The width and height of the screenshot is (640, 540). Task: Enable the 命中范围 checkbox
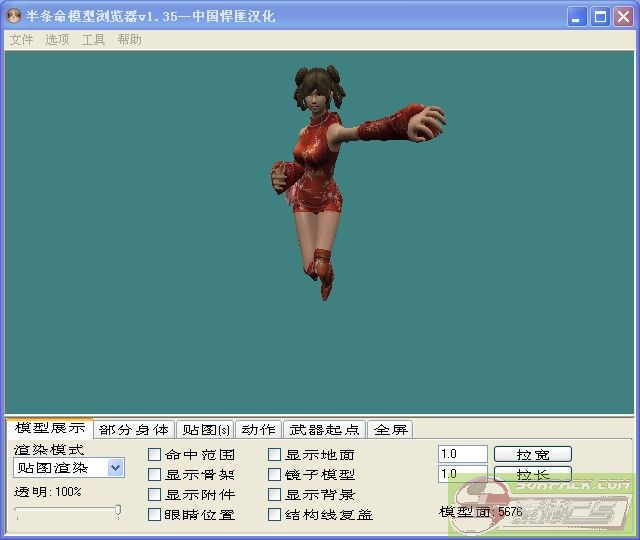pos(155,455)
